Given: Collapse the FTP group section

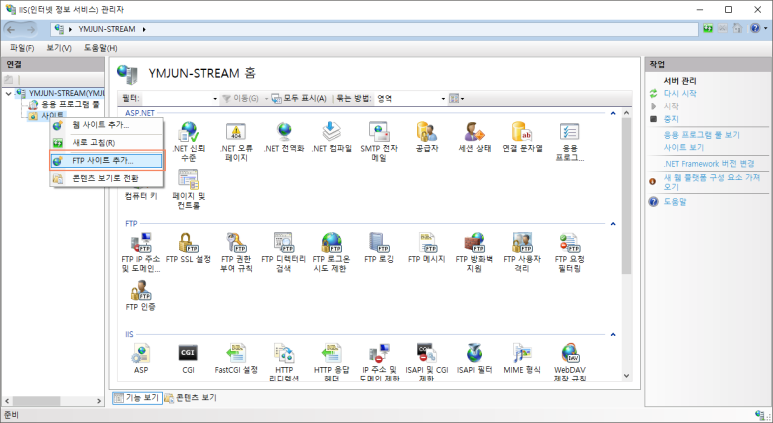Looking at the screenshot, I should pos(613,224).
